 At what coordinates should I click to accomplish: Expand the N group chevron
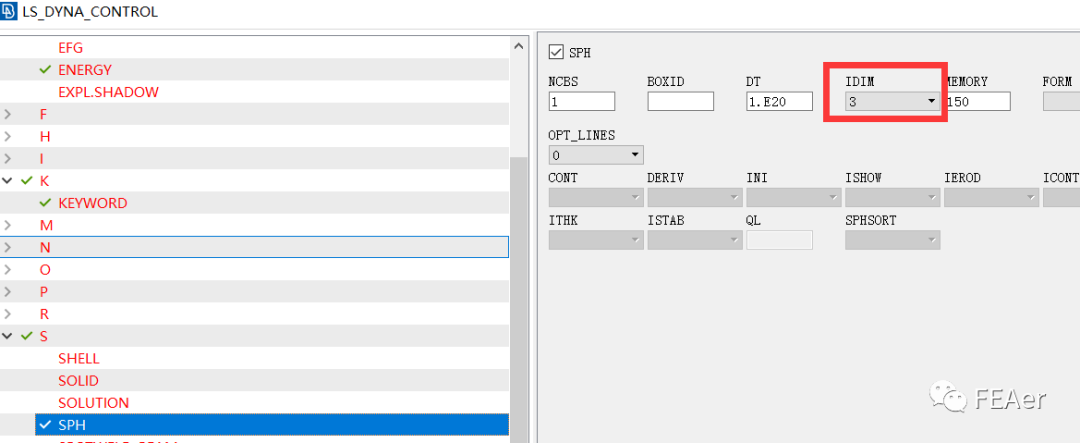click(8, 247)
